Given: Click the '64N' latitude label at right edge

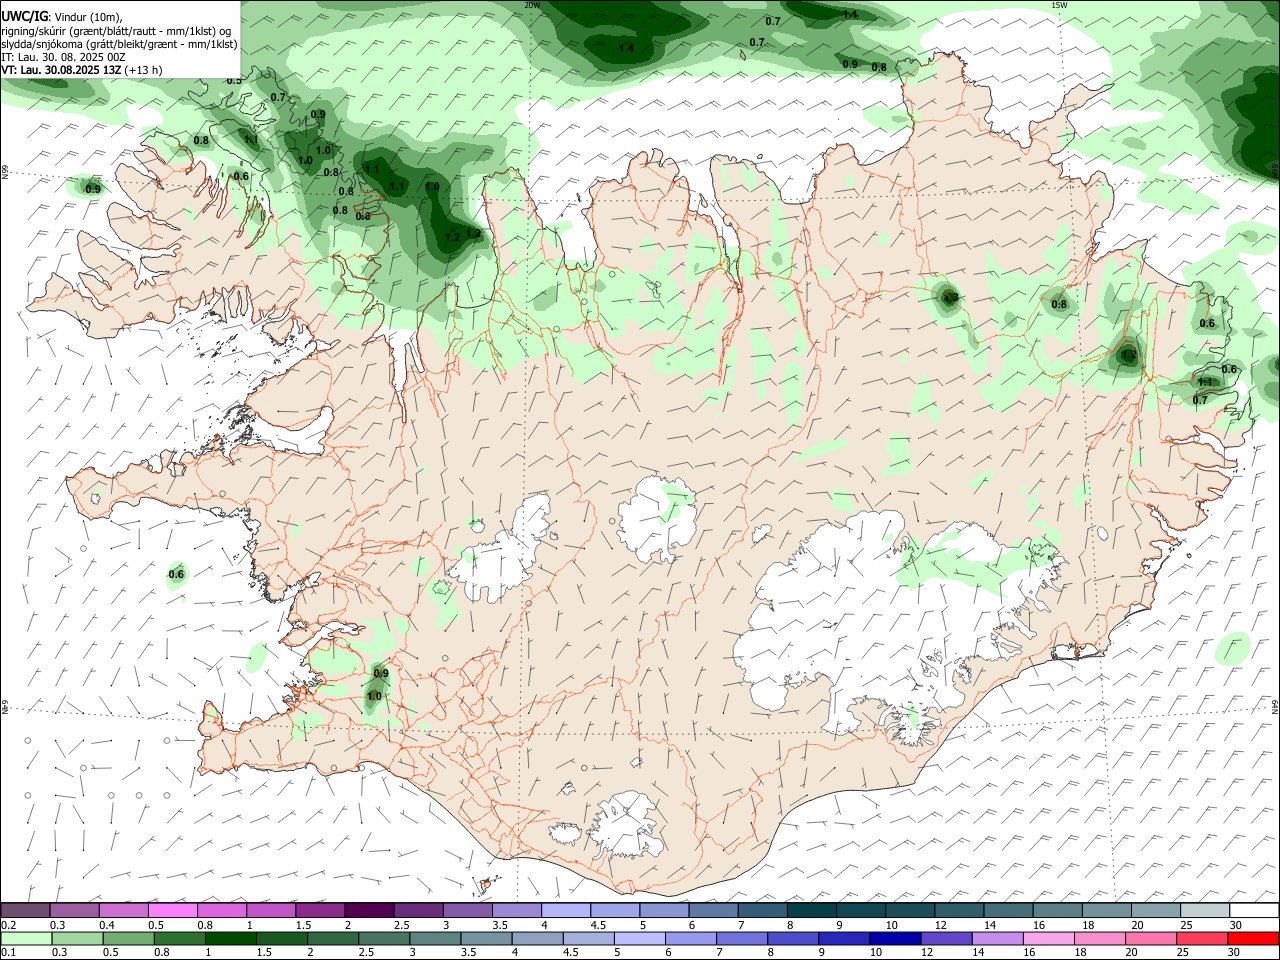Looking at the screenshot, I should coord(1275,706).
